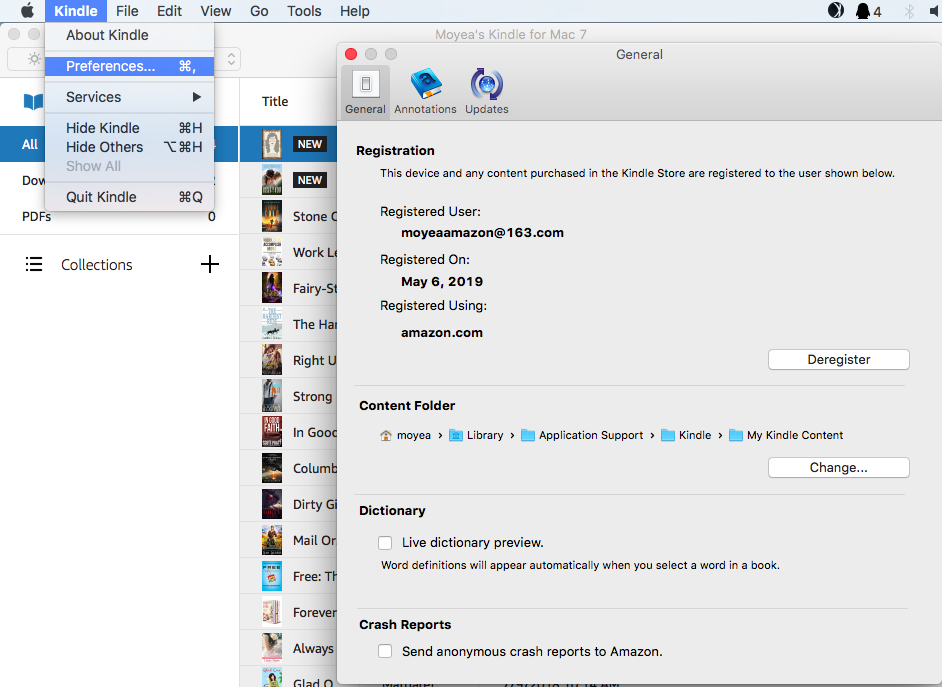Image resolution: width=942 pixels, height=687 pixels.
Task: Click the blue open-book library icon
Action: [34, 102]
